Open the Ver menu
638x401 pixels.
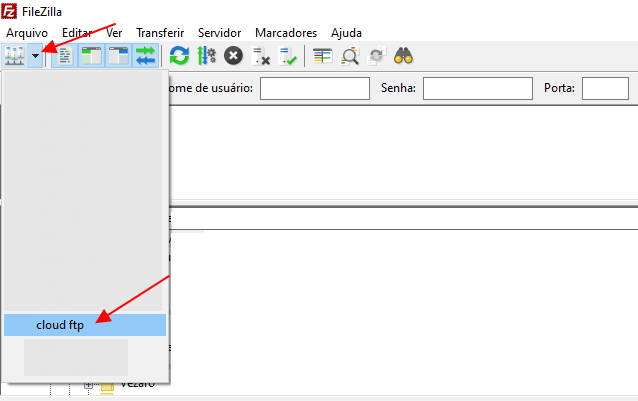click(114, 33)
